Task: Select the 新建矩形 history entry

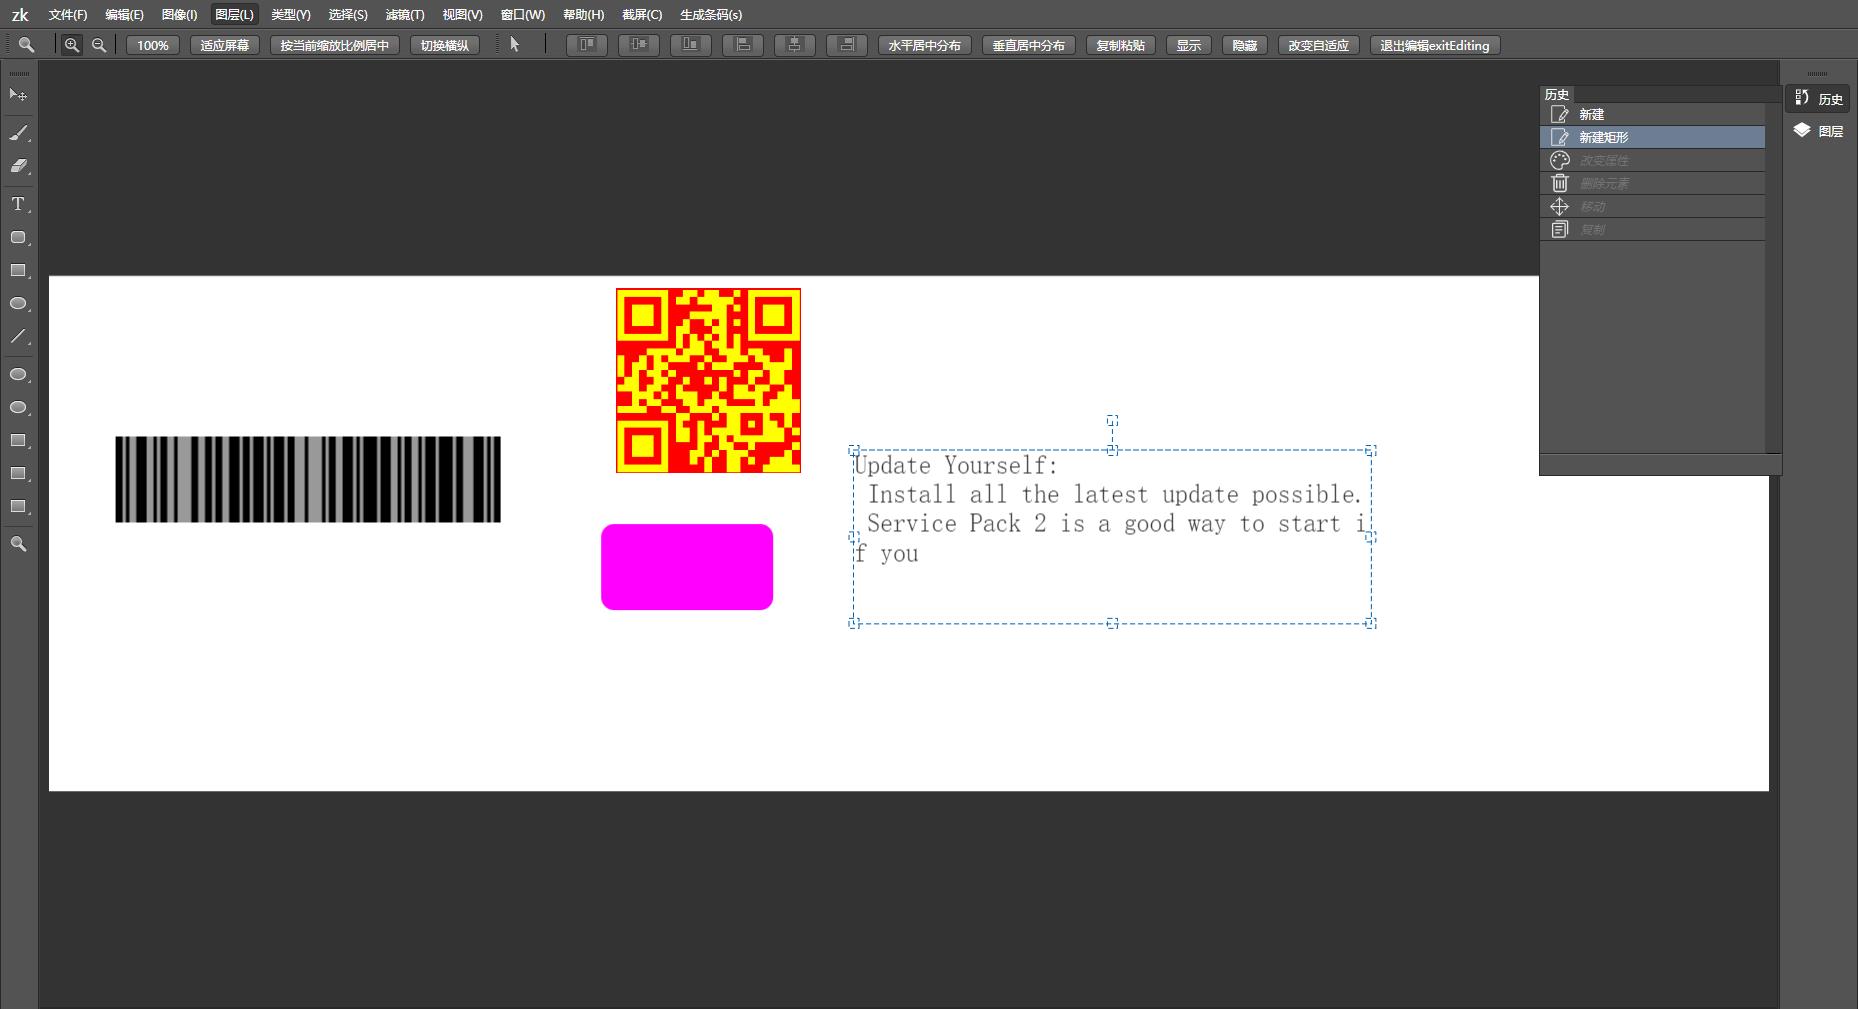Action: click(1652, 137)
